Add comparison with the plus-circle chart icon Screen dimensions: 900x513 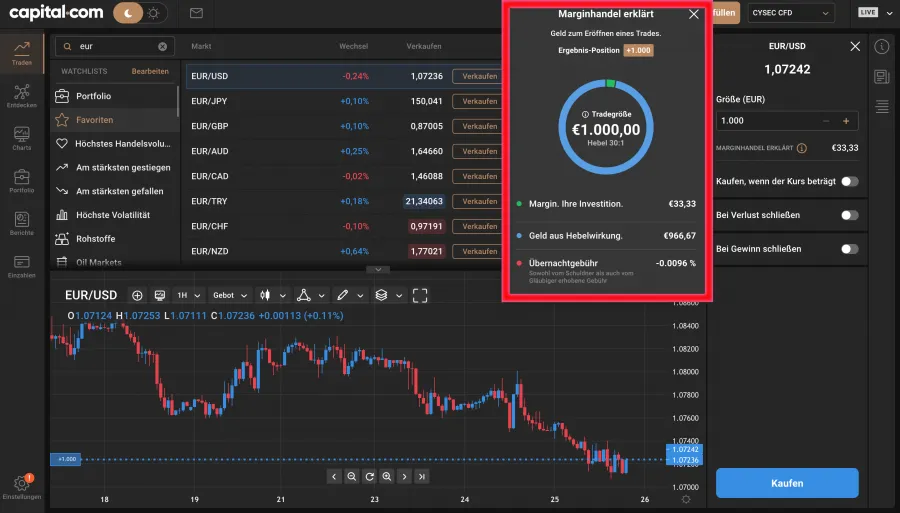pyautogui.click(x=137, y=296)
